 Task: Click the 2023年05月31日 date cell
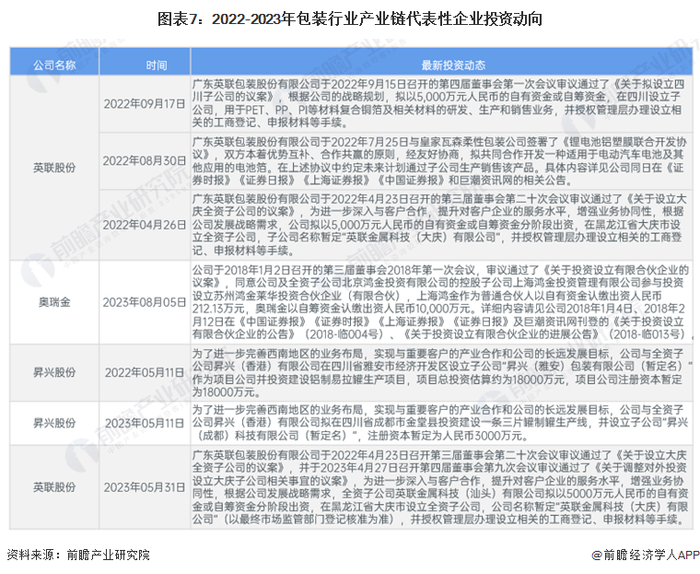[145, 487]
